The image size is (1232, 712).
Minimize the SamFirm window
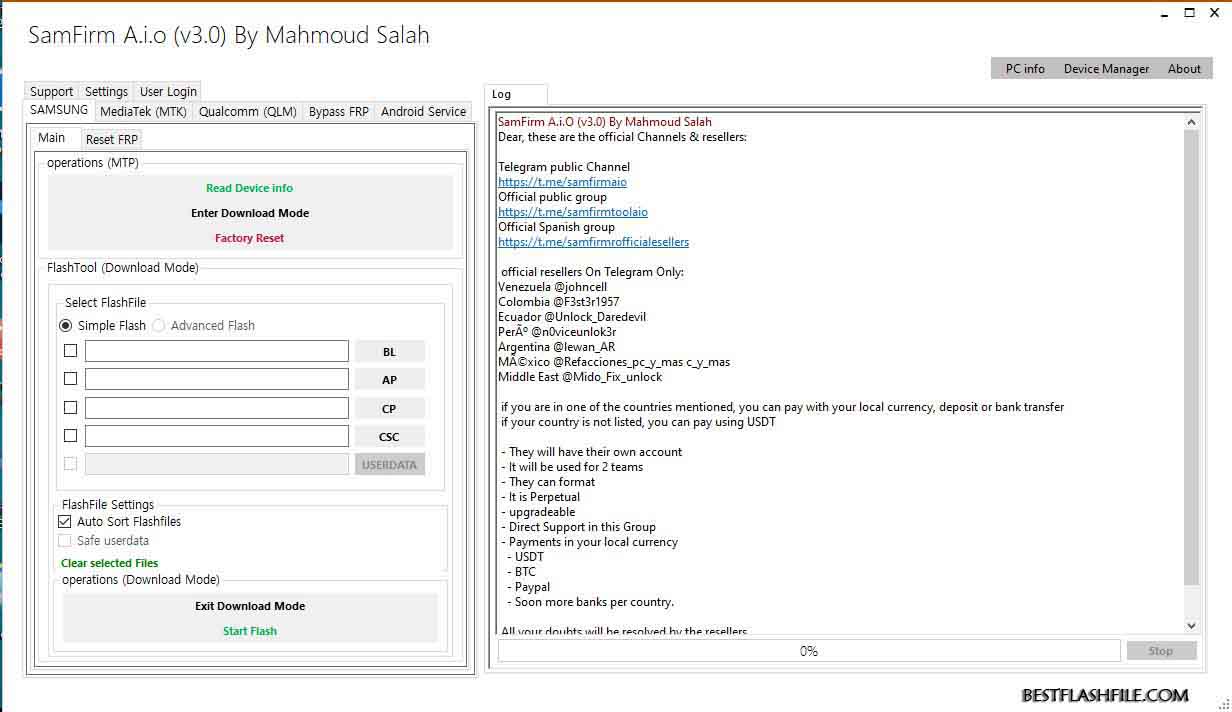[x=1165, y=14]
